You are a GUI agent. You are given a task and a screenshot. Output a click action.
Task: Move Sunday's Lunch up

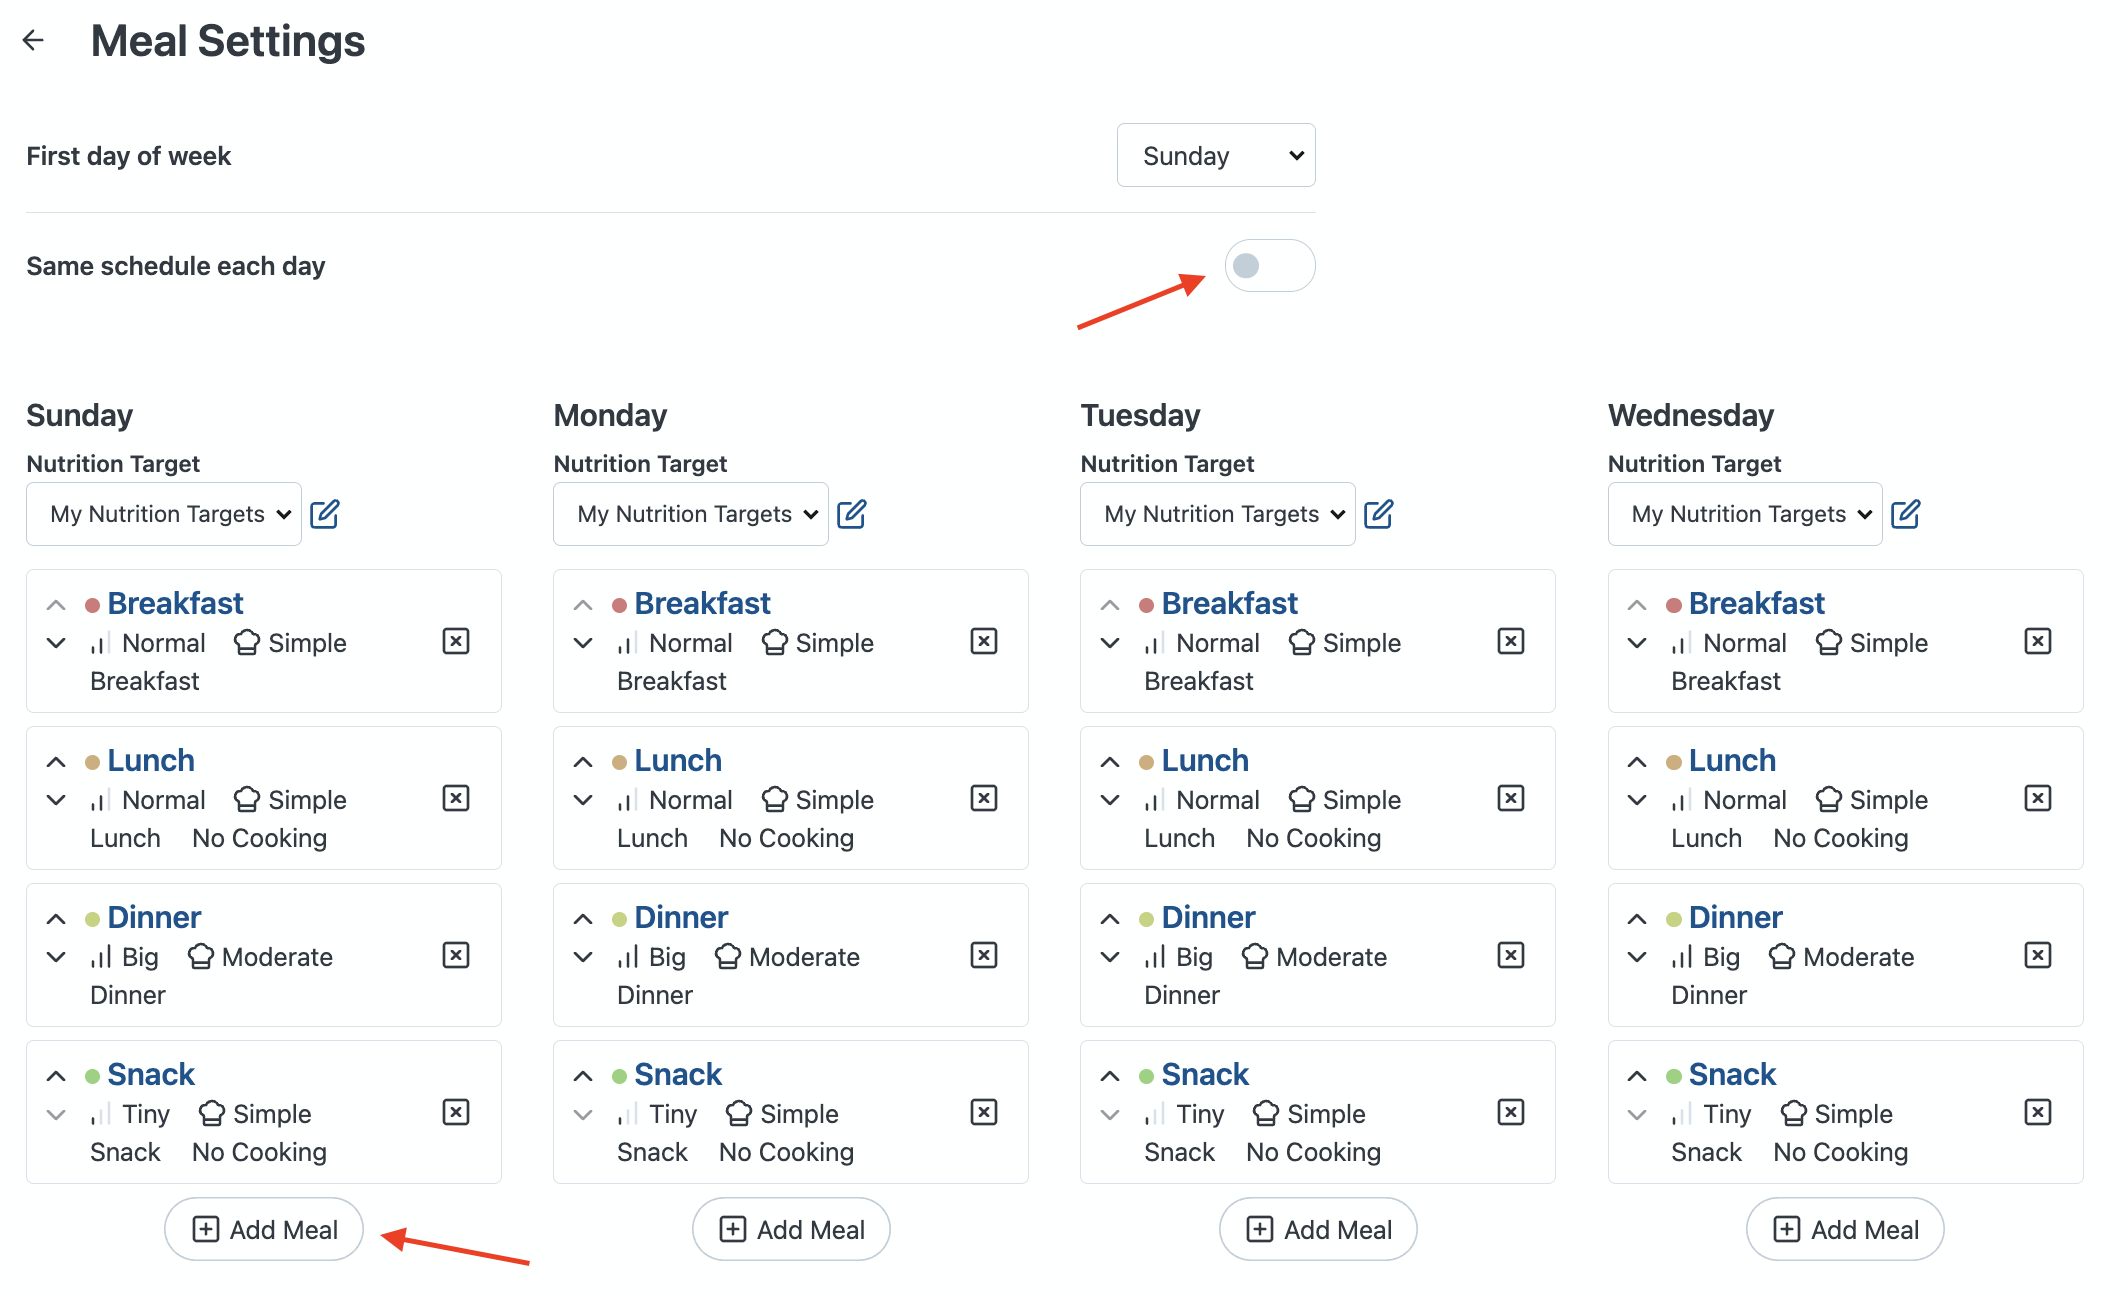point(56,762)
